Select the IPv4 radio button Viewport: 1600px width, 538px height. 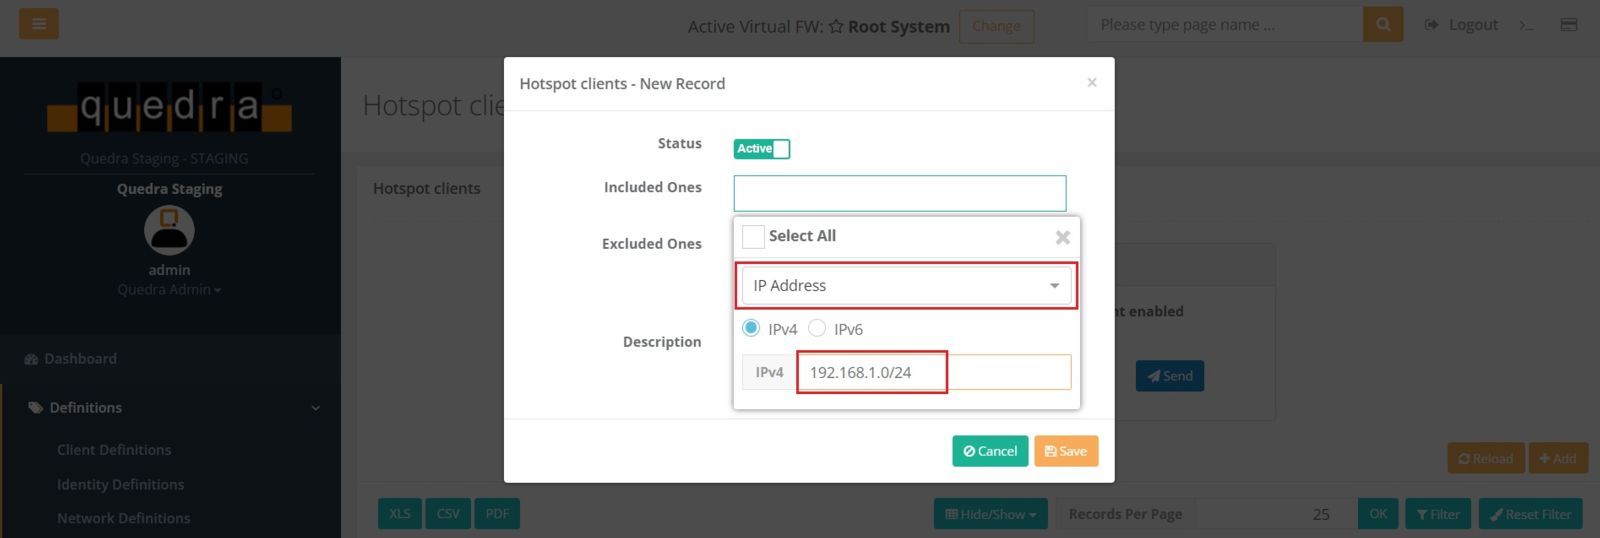point(751,328)
